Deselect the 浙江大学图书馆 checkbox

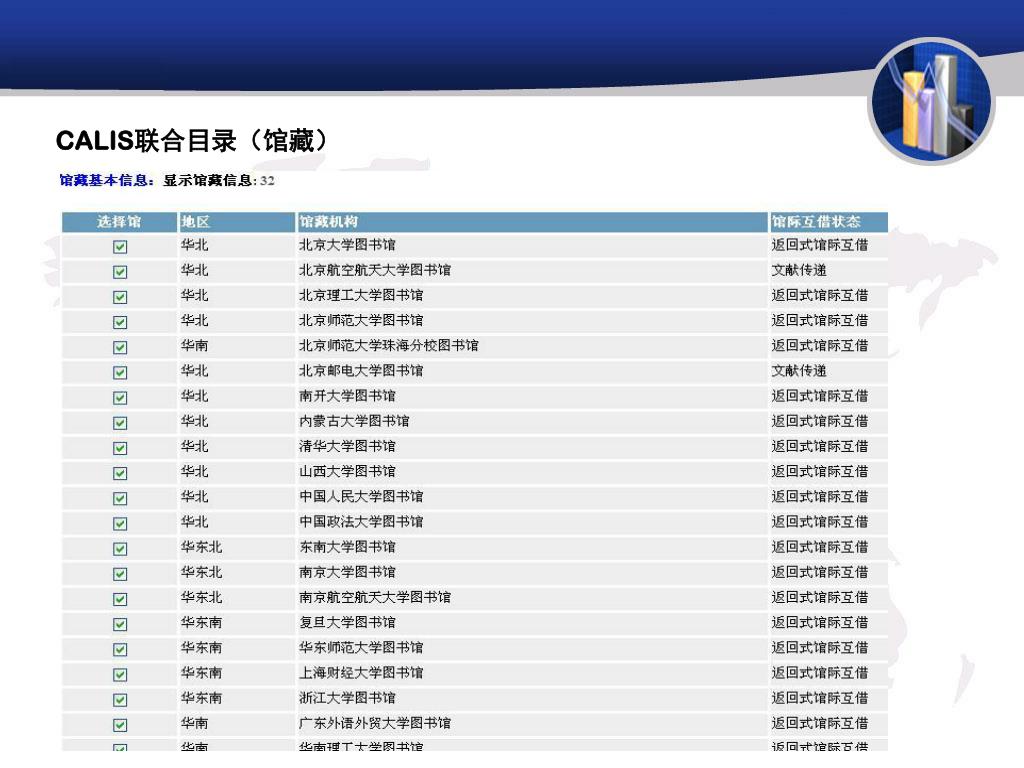[120, 700]
